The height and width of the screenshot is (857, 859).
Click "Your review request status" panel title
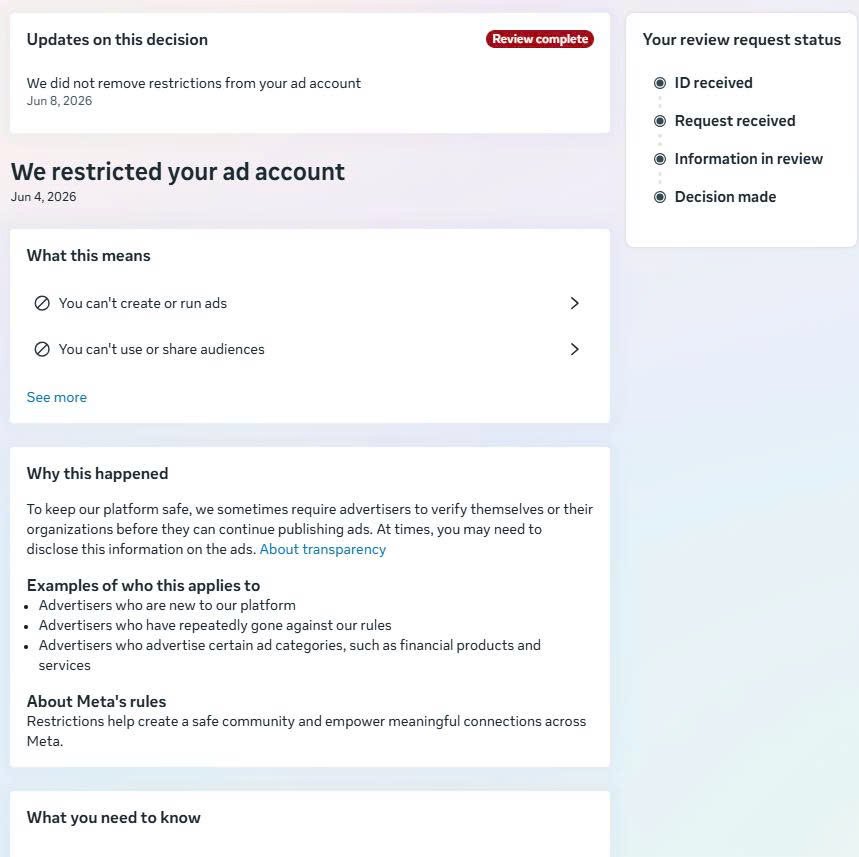[742, 39]
